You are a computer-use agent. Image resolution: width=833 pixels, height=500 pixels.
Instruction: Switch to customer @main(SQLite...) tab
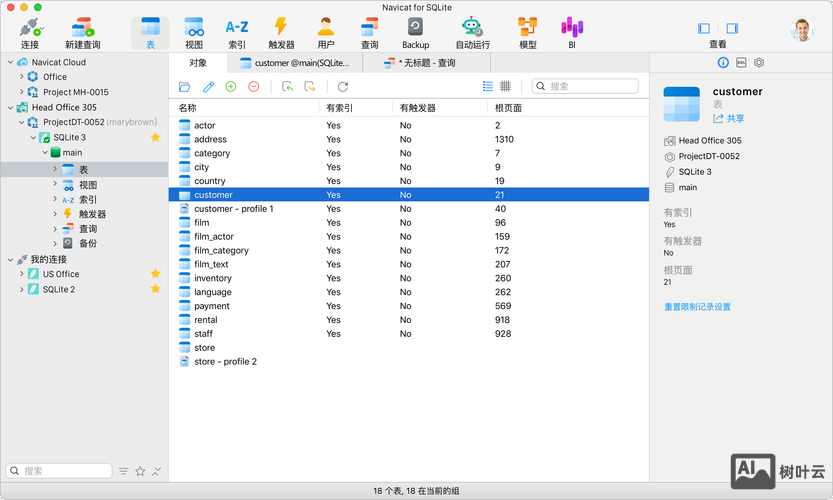coord(295,63)
